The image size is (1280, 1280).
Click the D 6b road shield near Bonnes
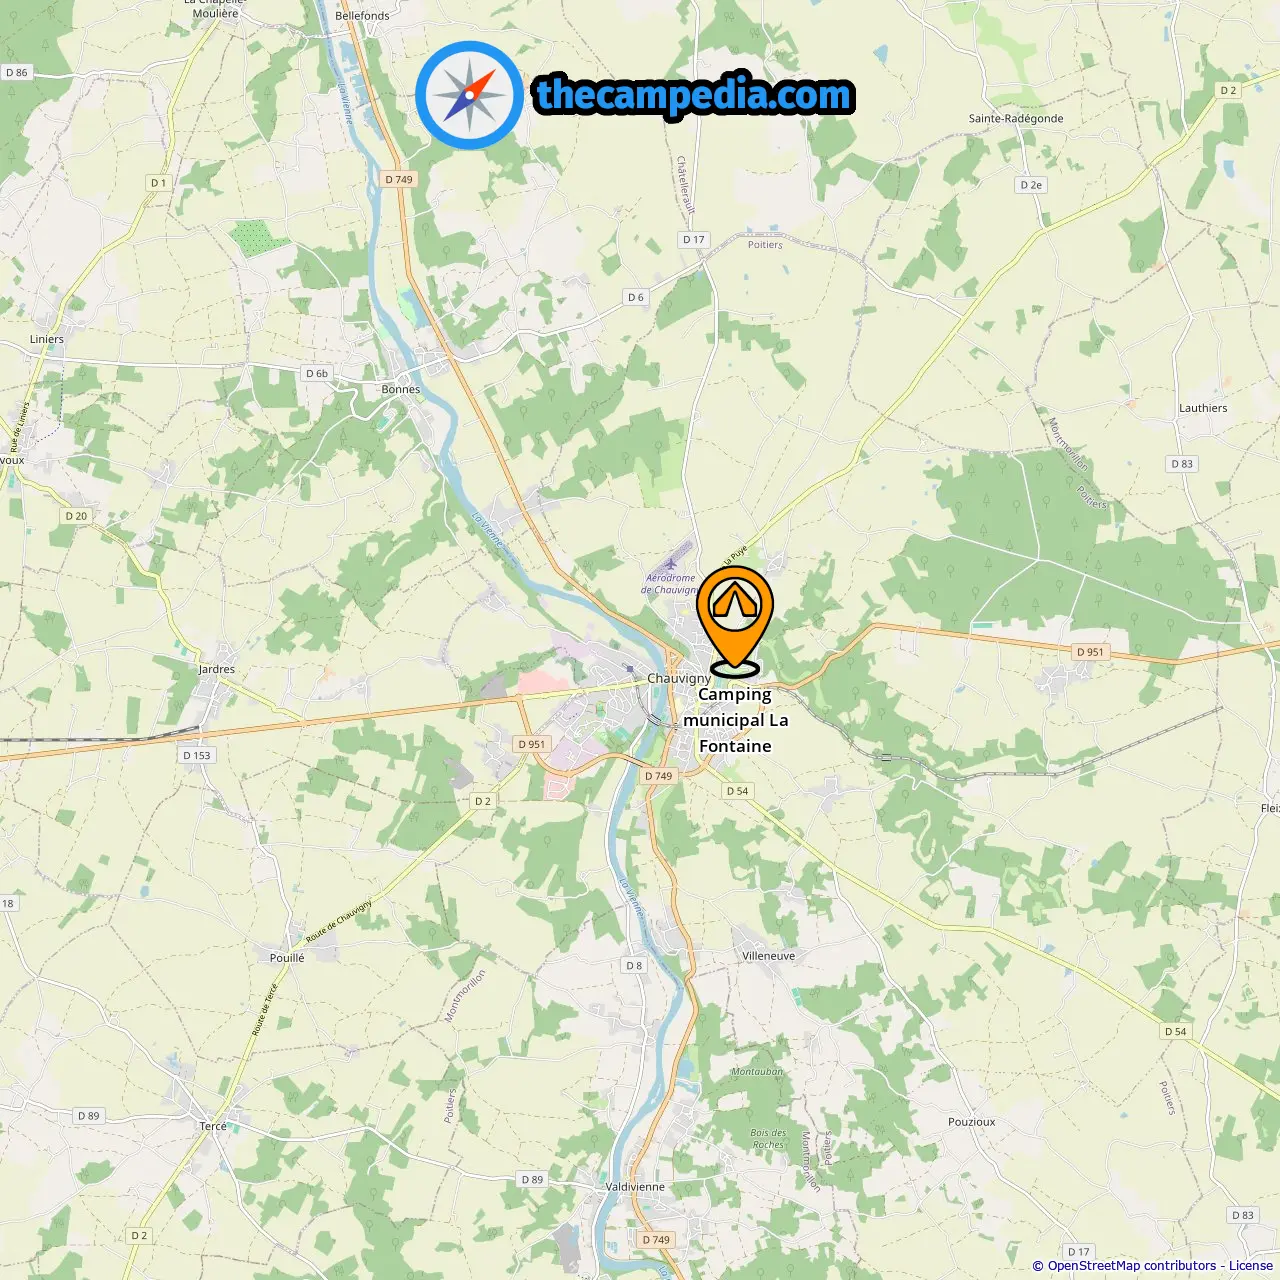pos(317,374)
